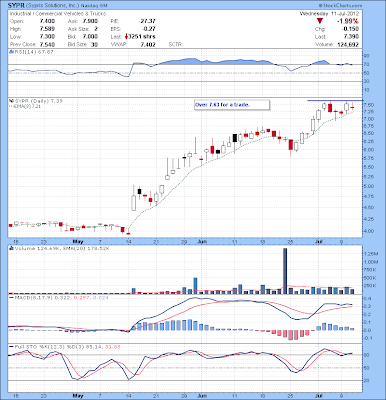Click the 'Jul' label on price chart axis
The height and width of the screenshot is (400, 386).
[x=320, y=241]
